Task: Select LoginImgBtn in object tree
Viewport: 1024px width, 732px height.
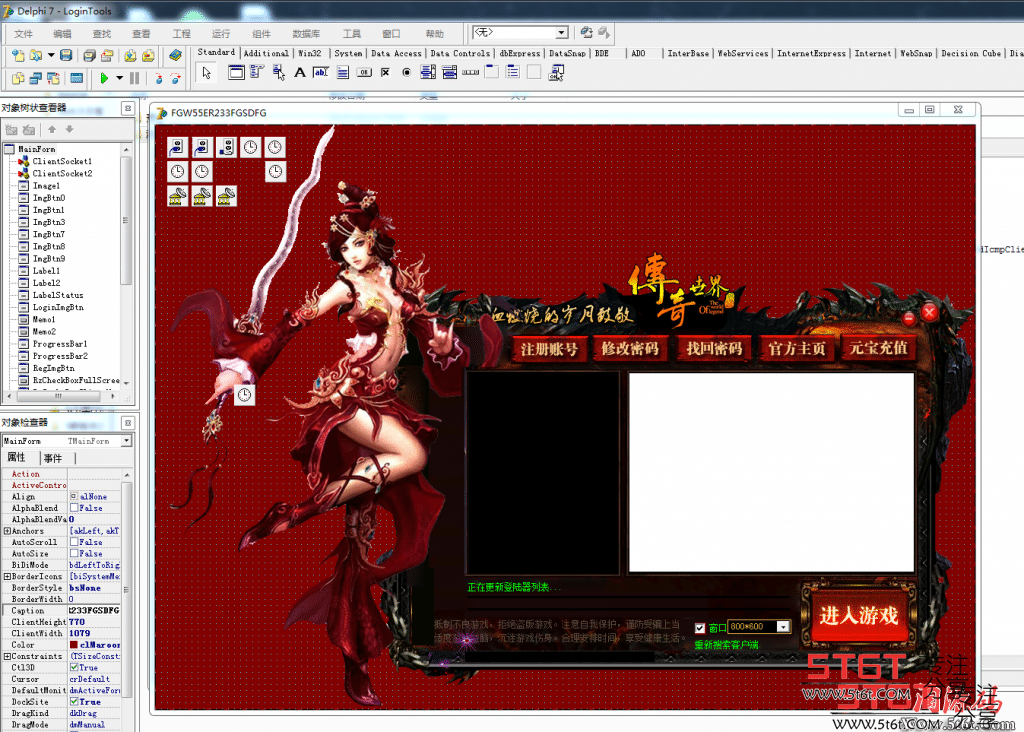Action: [x=57, y=308]
